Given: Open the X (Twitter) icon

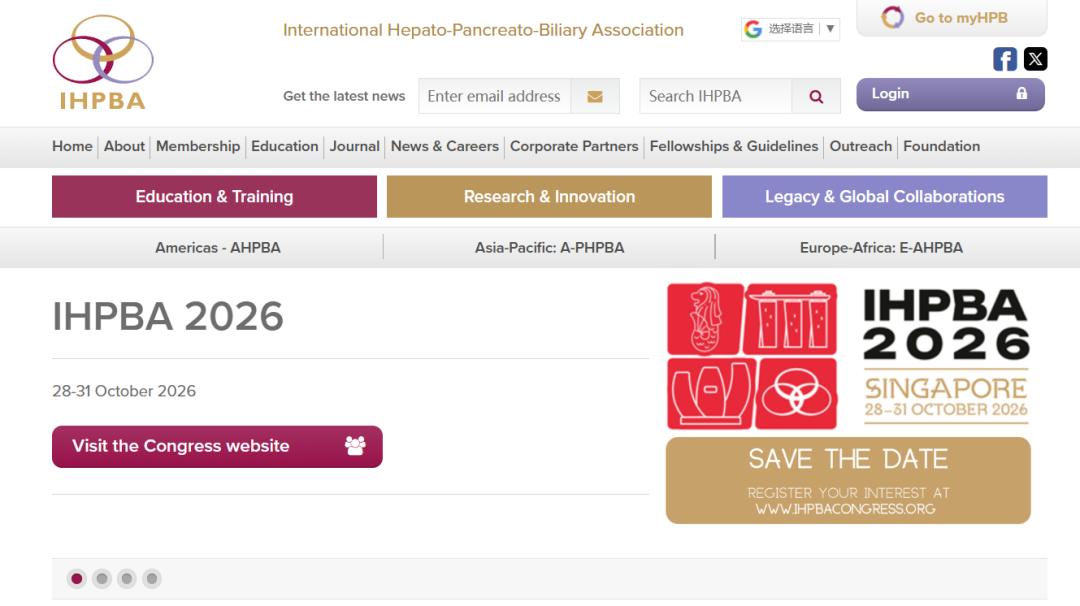Looking at the screenshot, I should coord(1036,59).
